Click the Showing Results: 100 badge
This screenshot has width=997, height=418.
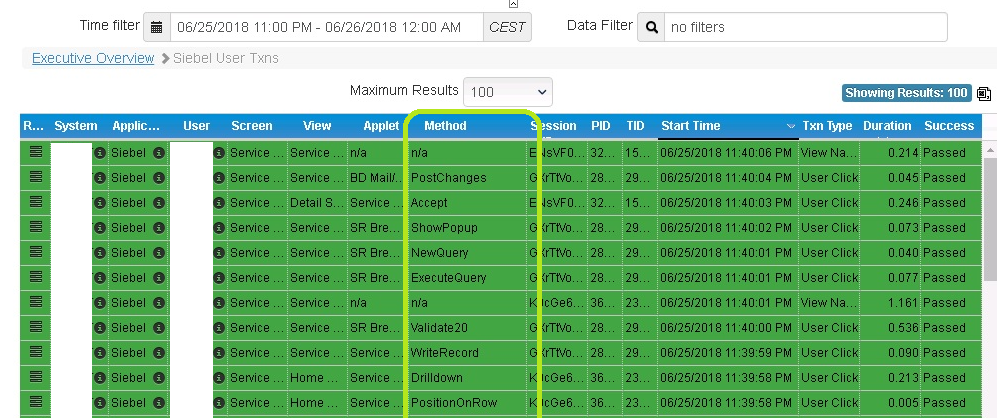pyautogui.click(x=906, y=93)
